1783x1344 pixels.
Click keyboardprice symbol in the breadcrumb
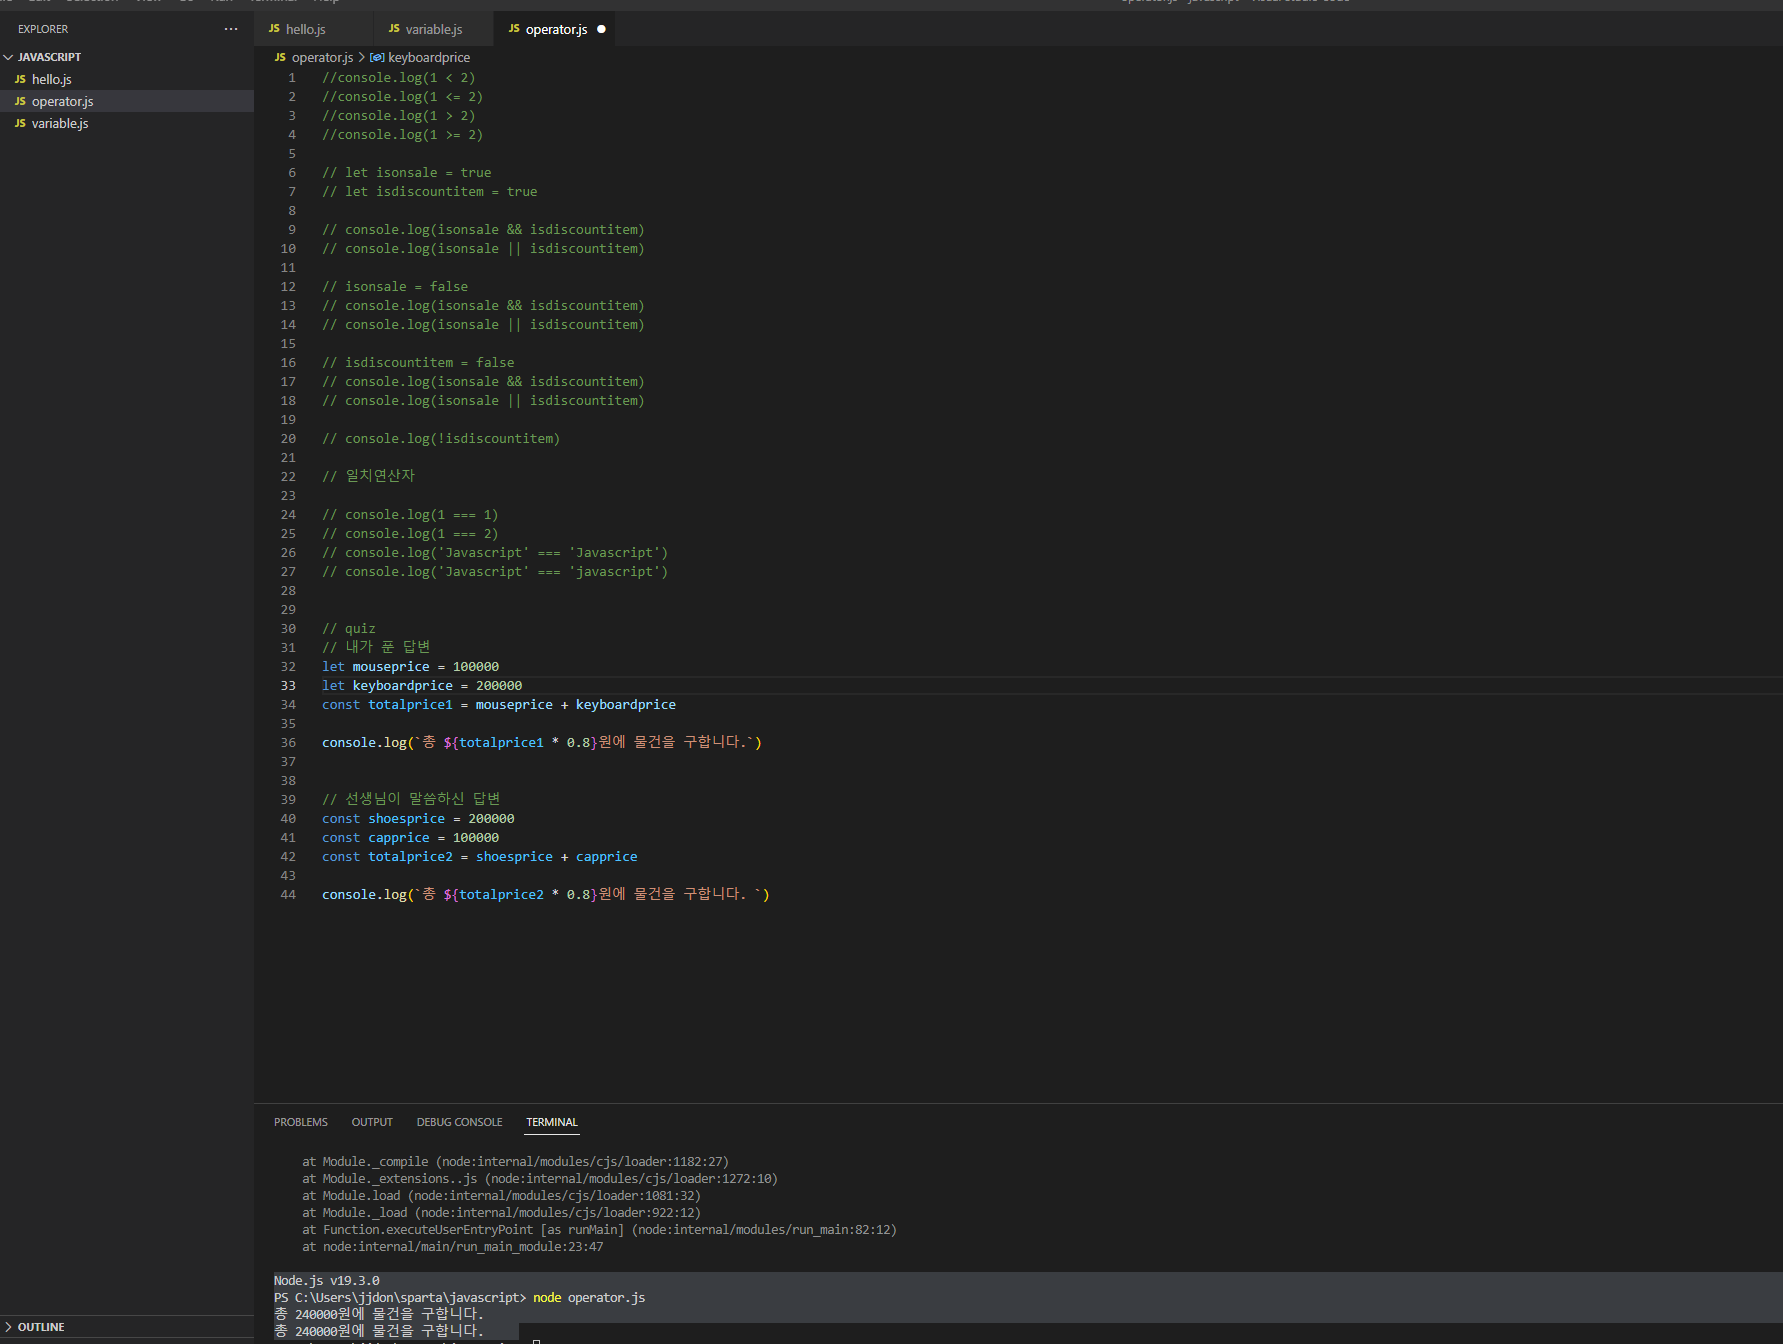pyautogui.click(x=428, y=57)
